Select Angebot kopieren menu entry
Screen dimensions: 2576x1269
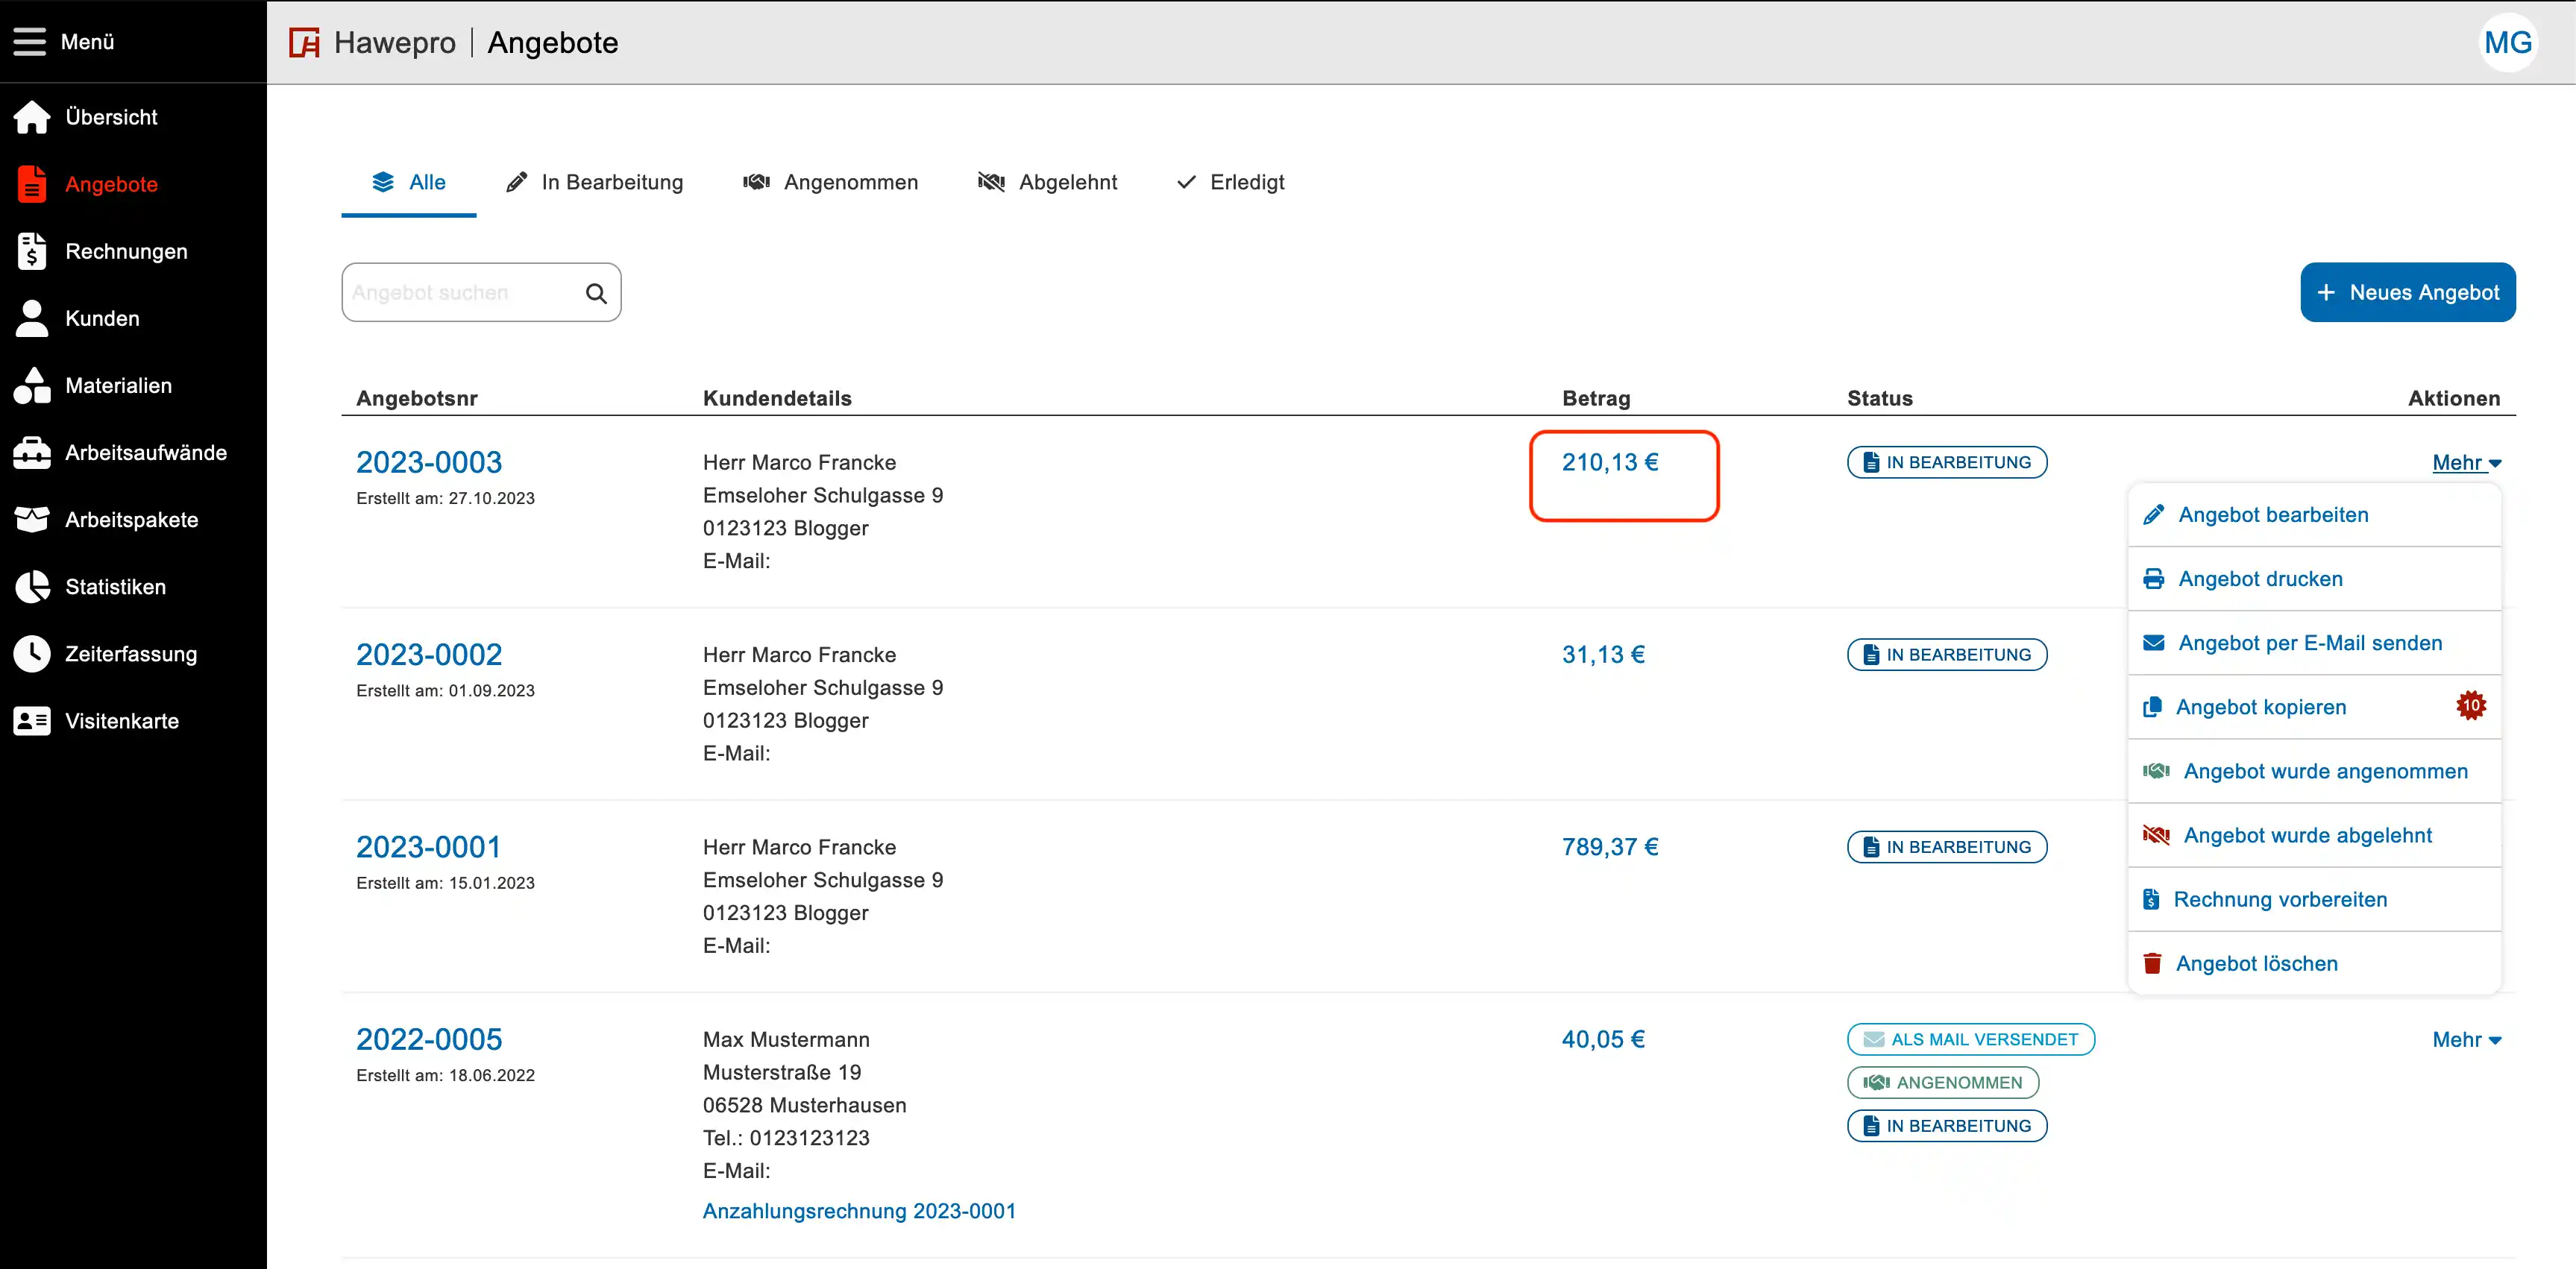2314,707
